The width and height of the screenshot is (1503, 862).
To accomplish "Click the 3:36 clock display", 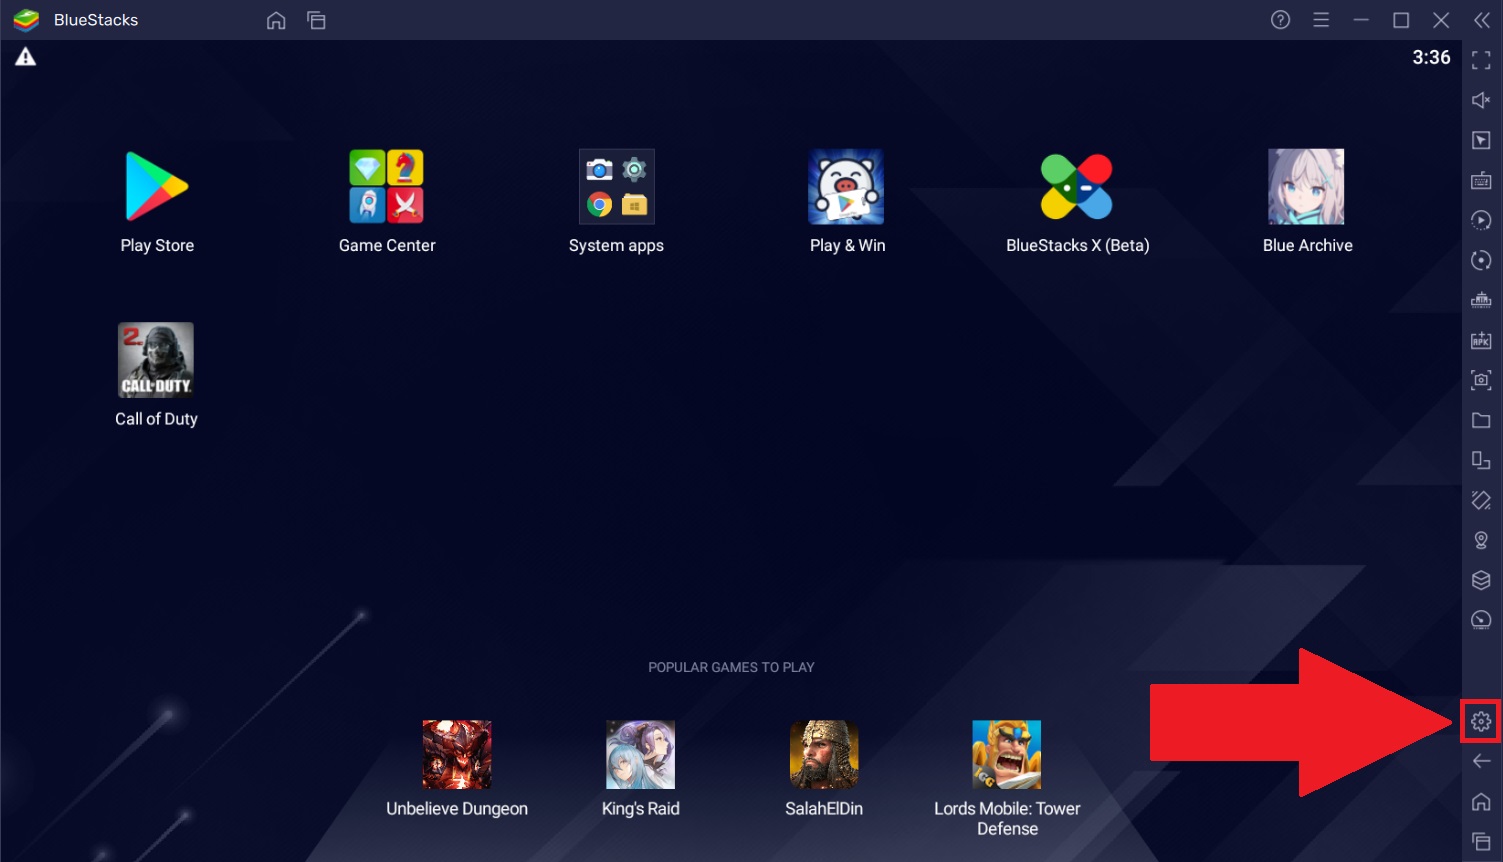I will pyautogui.click(x=1431, y=58).
